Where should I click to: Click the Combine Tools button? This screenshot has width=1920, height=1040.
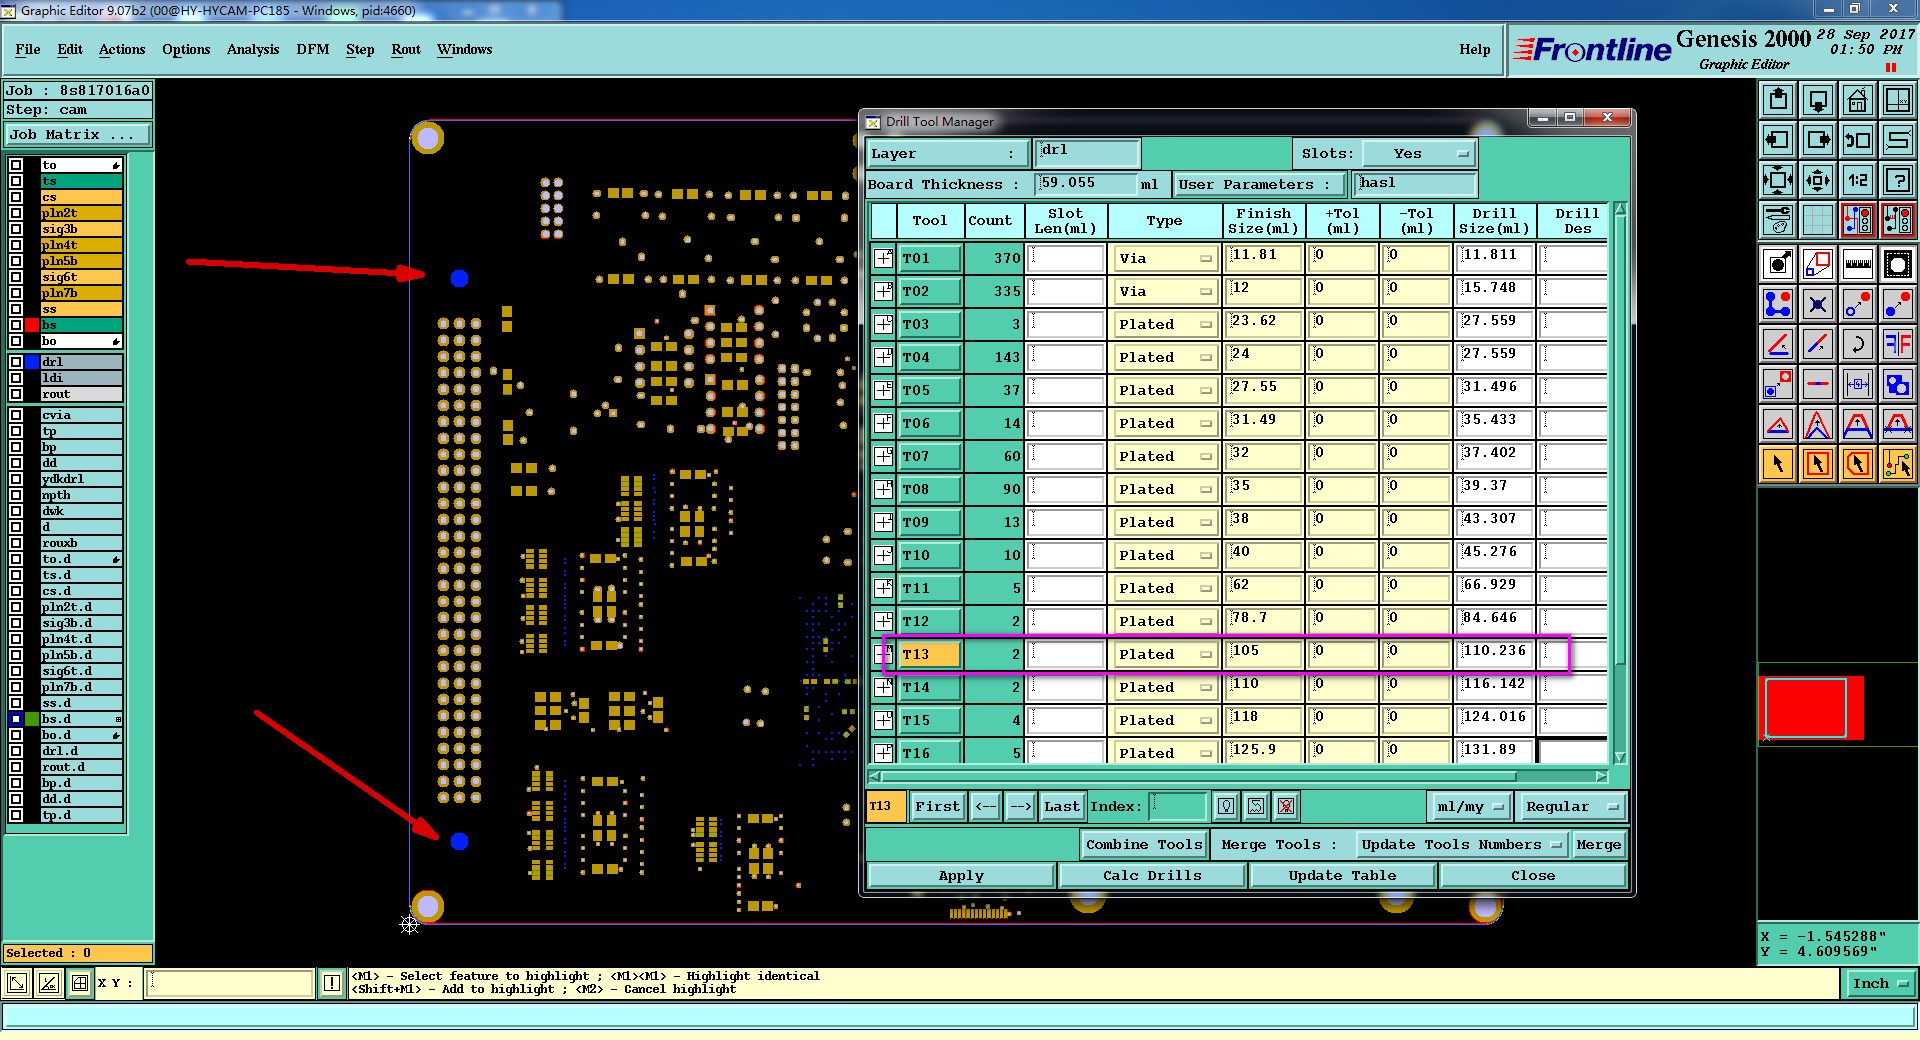pos(1144,845)
